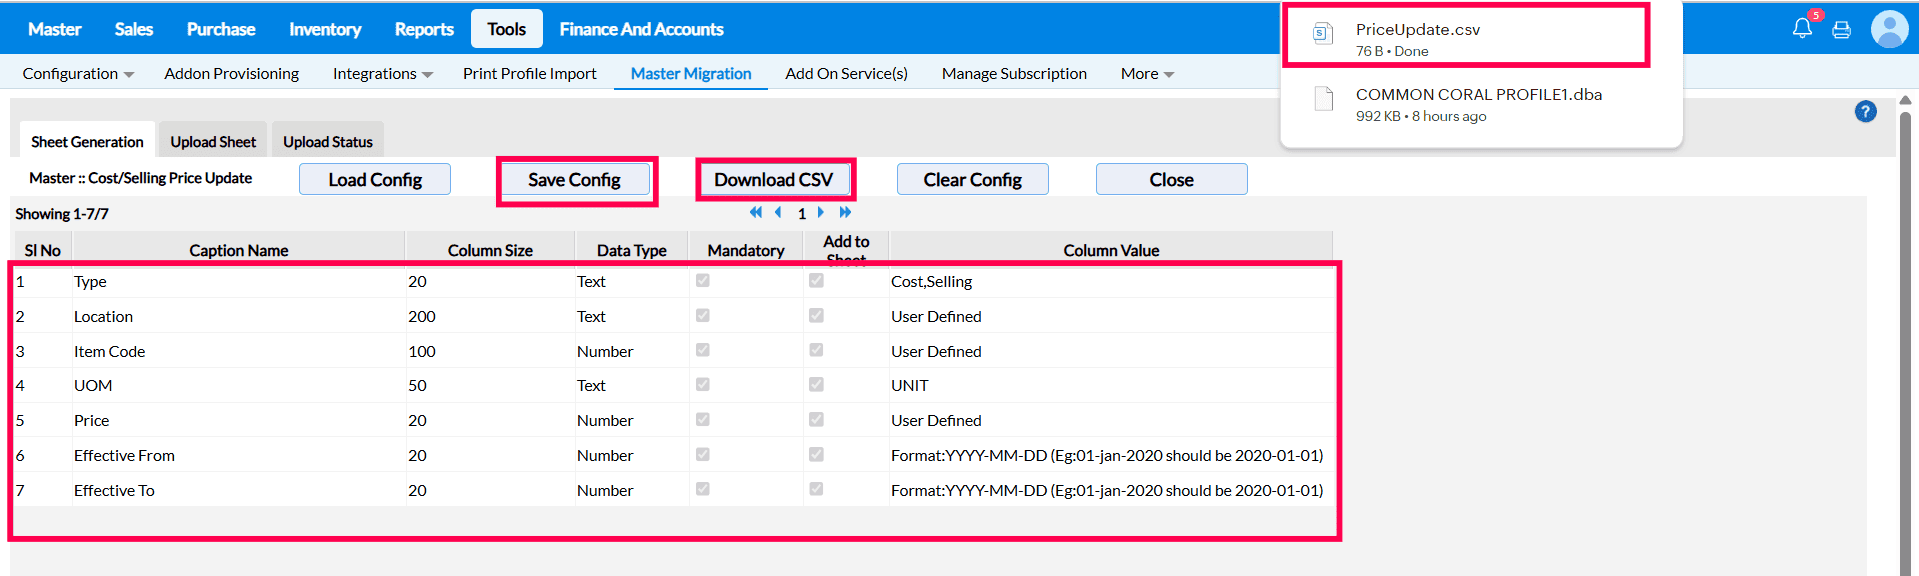The width and height of the screenshot is (1919, 576).
Task: Expand the Configuration dropdown
Action: click(x=78, y=74)
